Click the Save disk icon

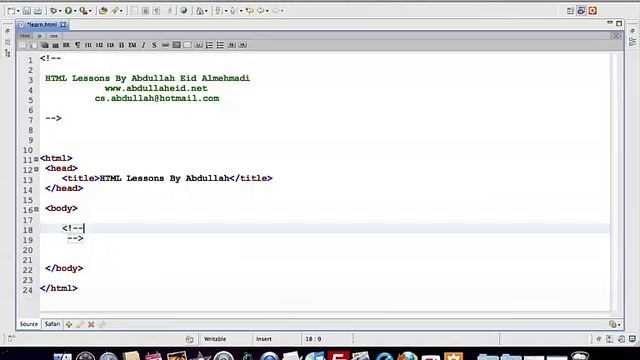[27, 11]
